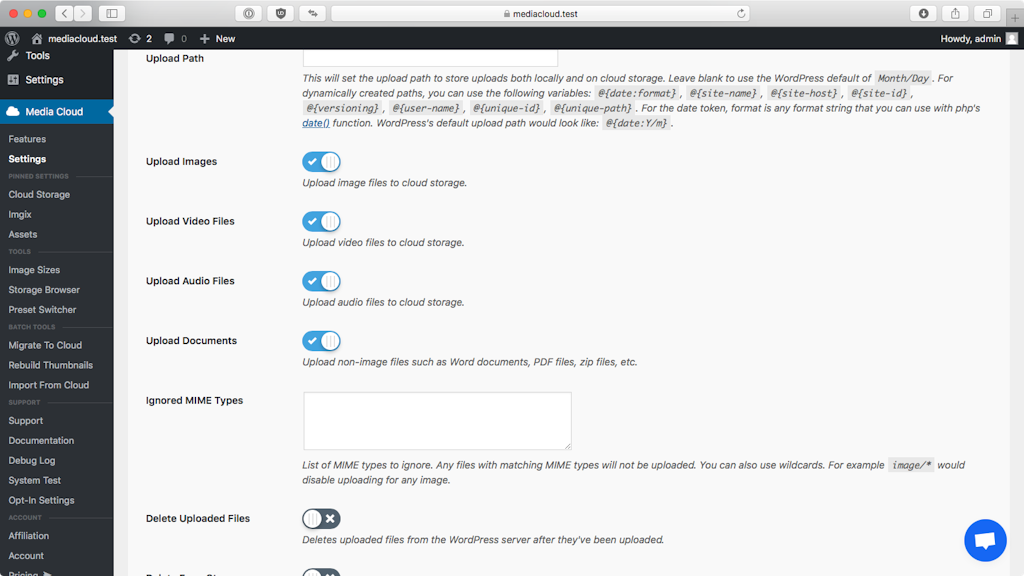The height and width of the screenshot is (576, 1024).
Task: Expand the Media Cloud sidebar menu
Action: click(55, 112)
